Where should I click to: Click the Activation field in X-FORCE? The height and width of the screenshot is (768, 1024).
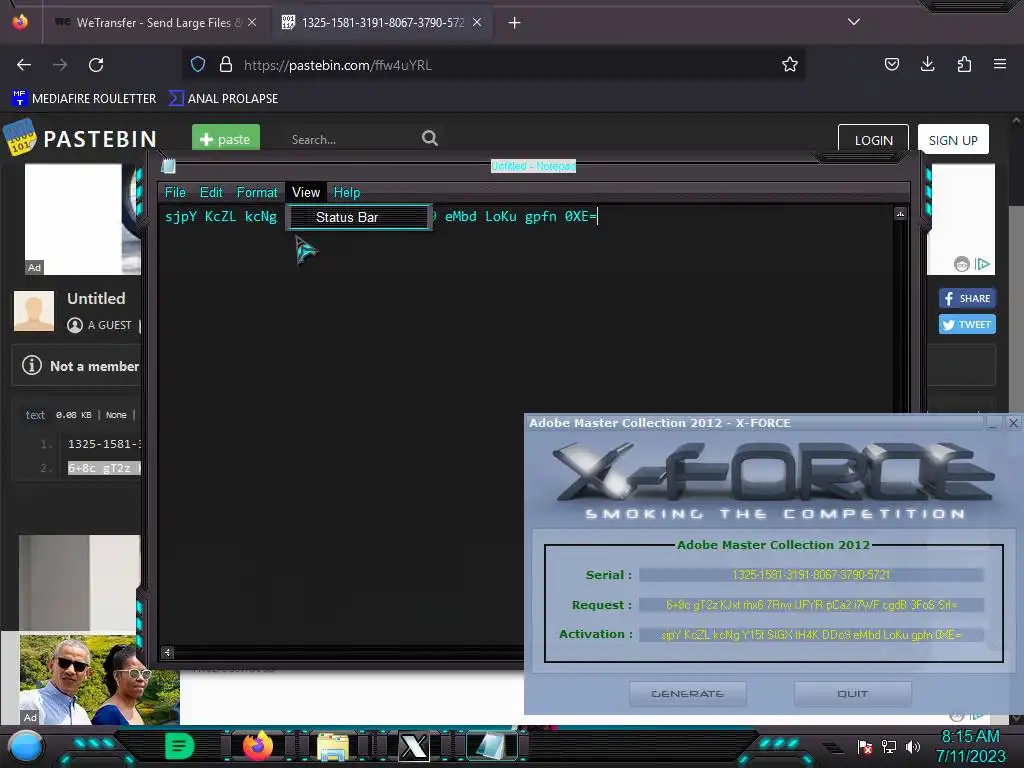coord(810,635)
